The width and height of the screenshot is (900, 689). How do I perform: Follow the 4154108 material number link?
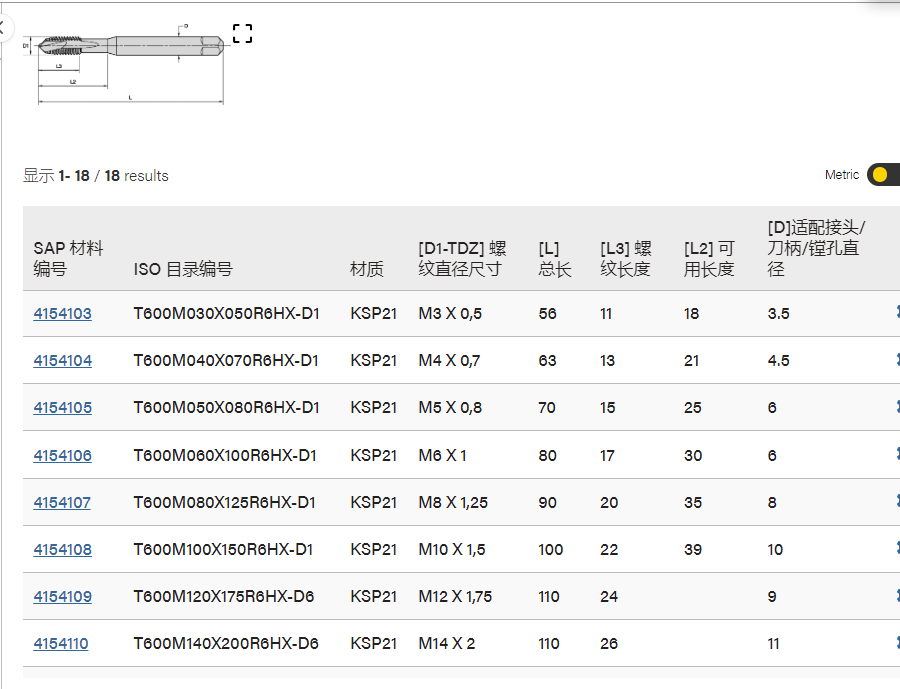click(x=62, y=549)
